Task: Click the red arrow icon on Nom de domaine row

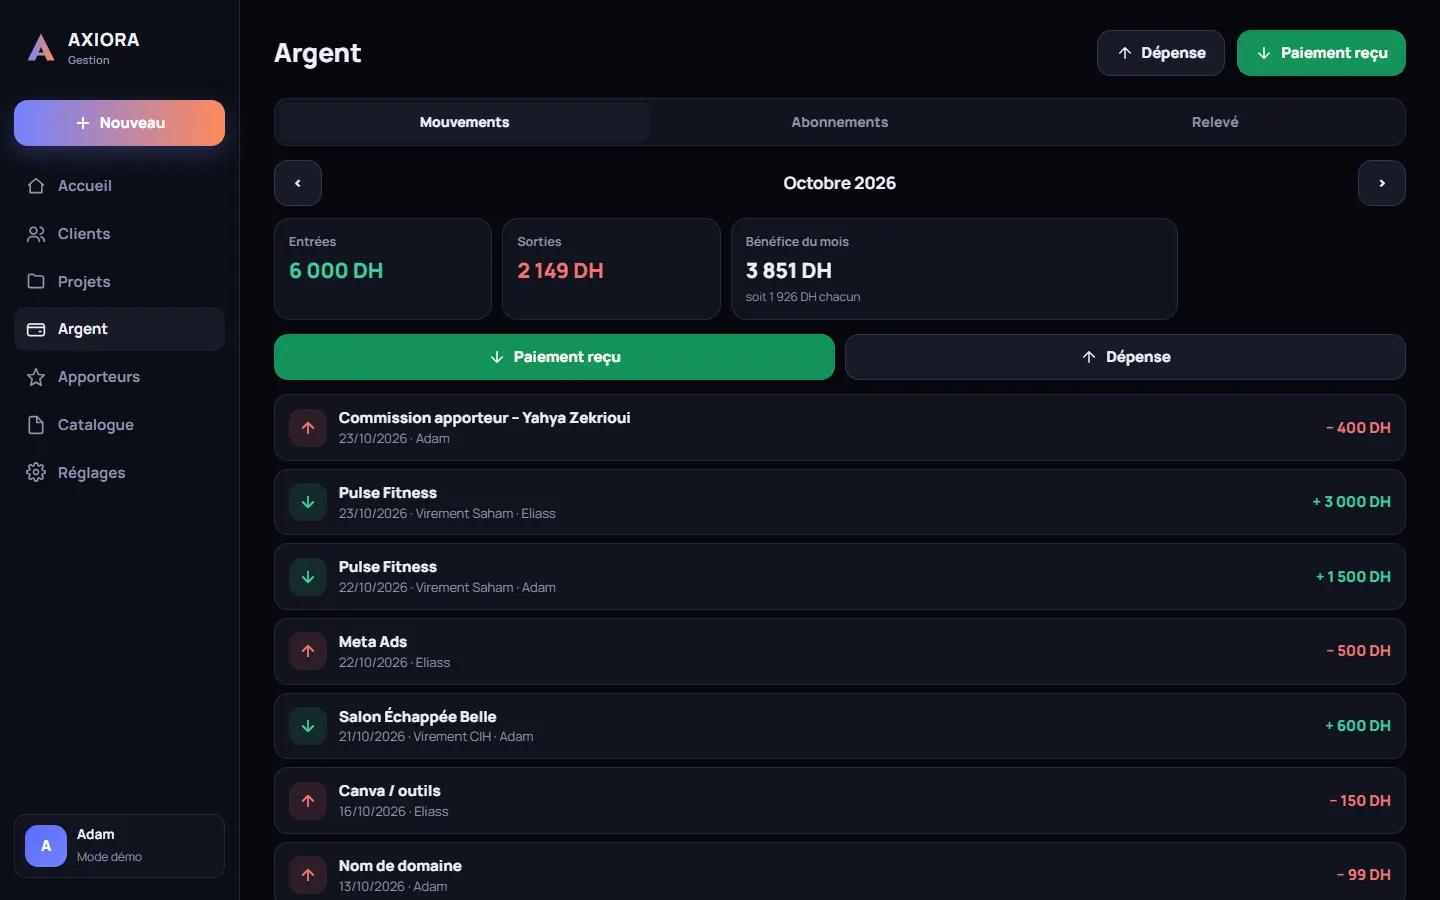Action: click(x=308, y=875)
